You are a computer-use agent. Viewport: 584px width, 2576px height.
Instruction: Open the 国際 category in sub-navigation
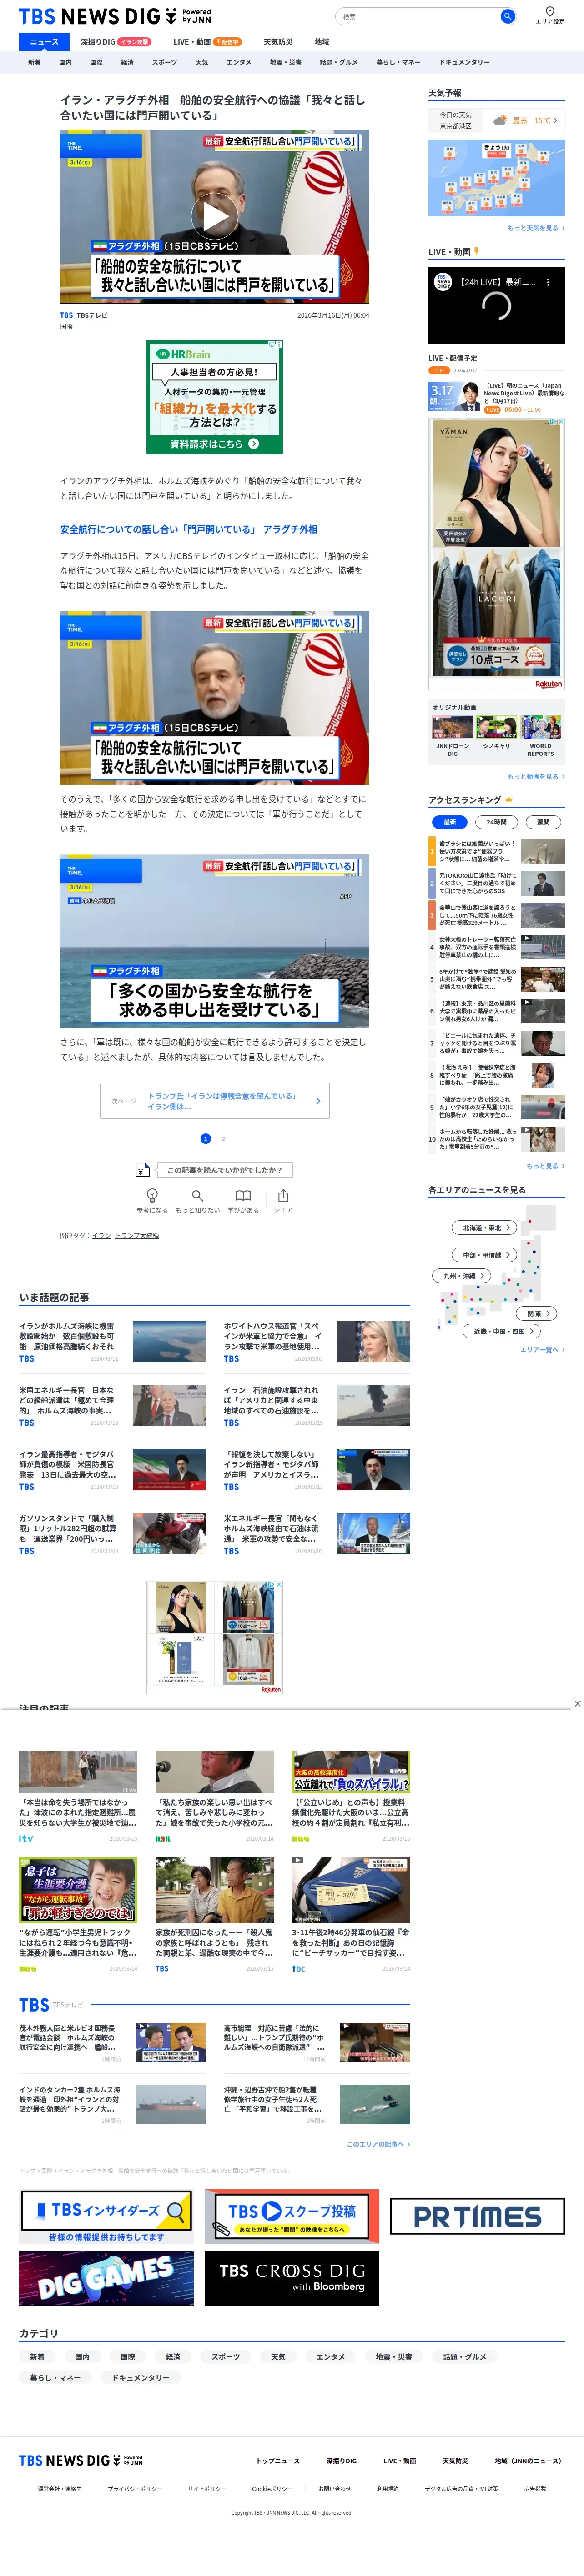click(96, 62)
